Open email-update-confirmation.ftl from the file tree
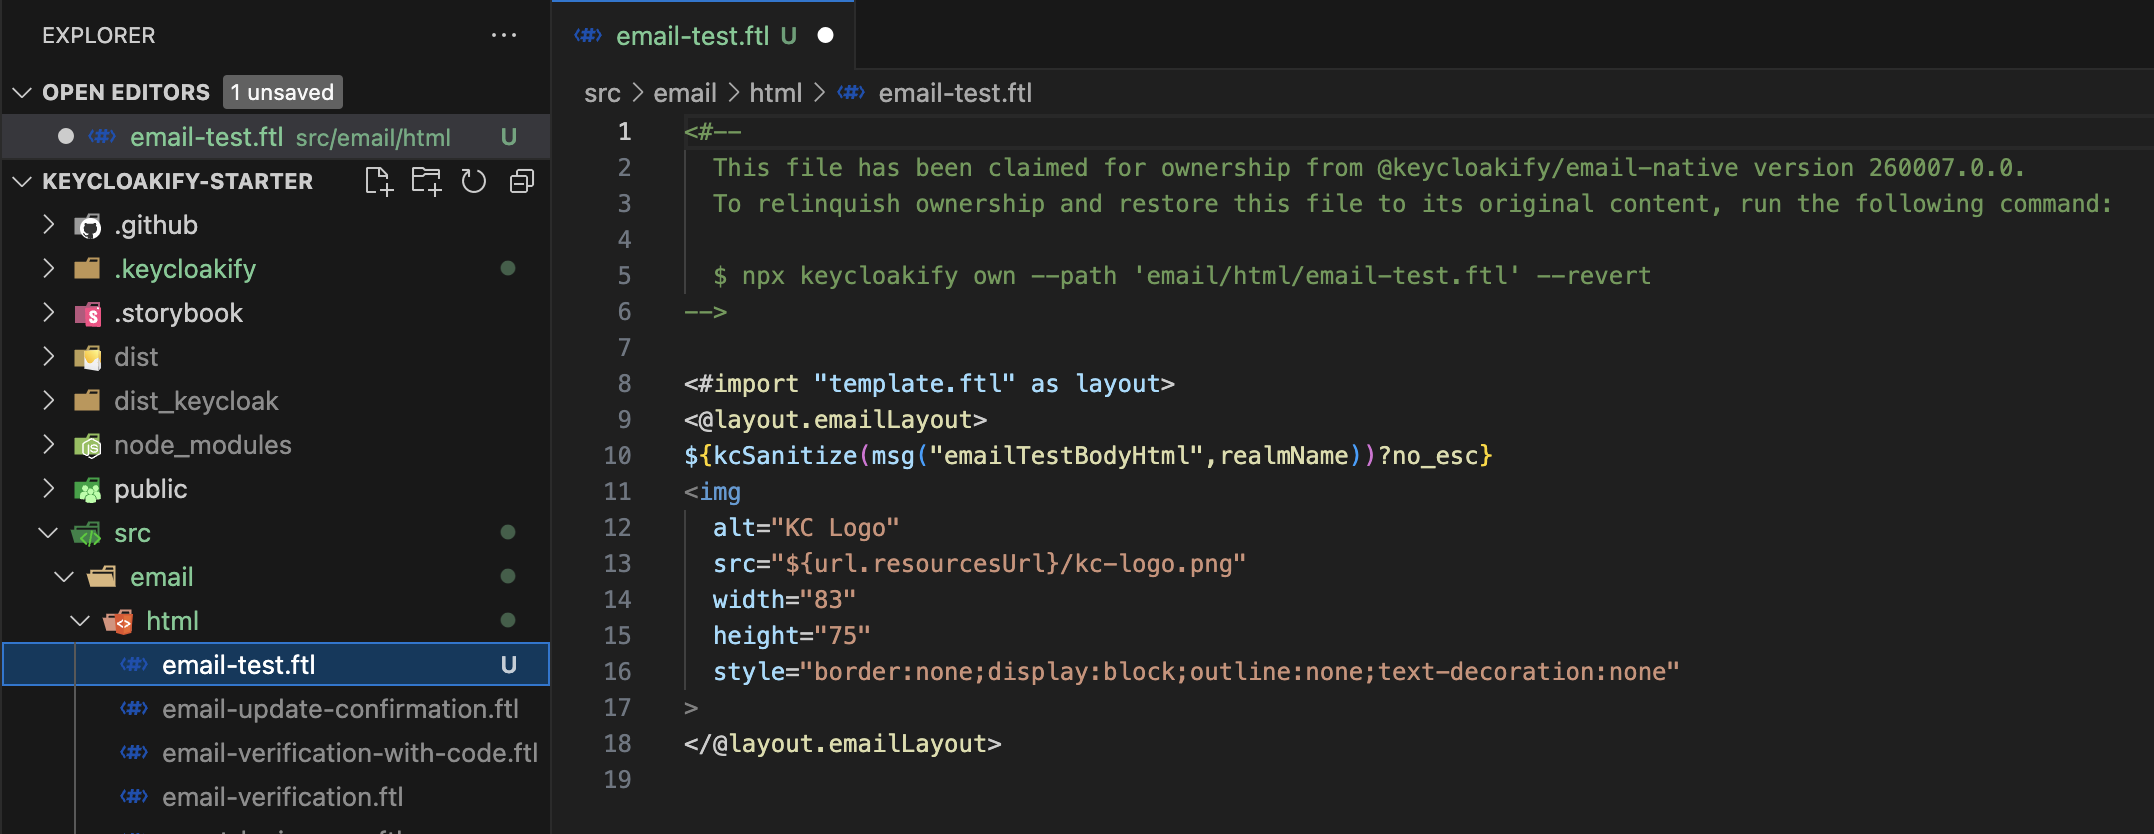The image size is (2154, 834). [340, 709]
